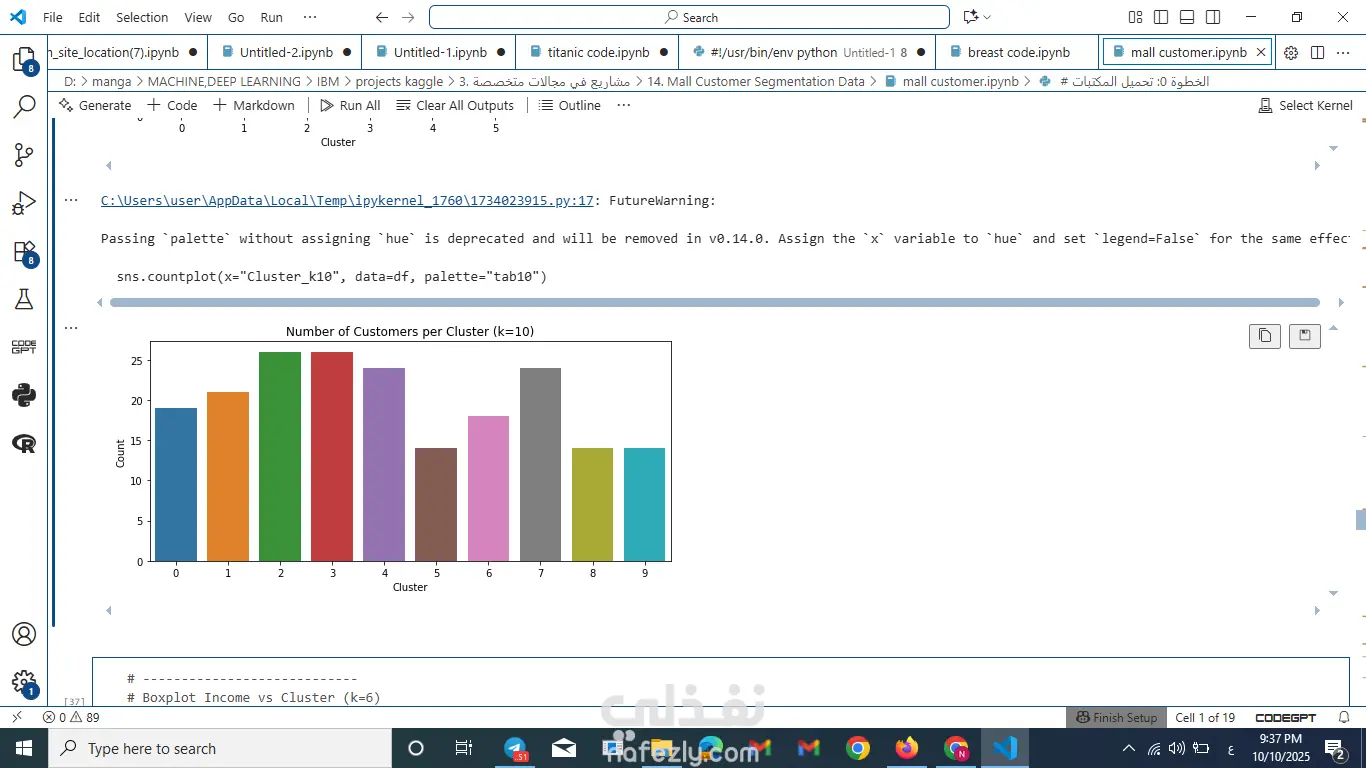
Task: Open the Testing flask view
Action: pyautogui.click(x=24, y=299)
